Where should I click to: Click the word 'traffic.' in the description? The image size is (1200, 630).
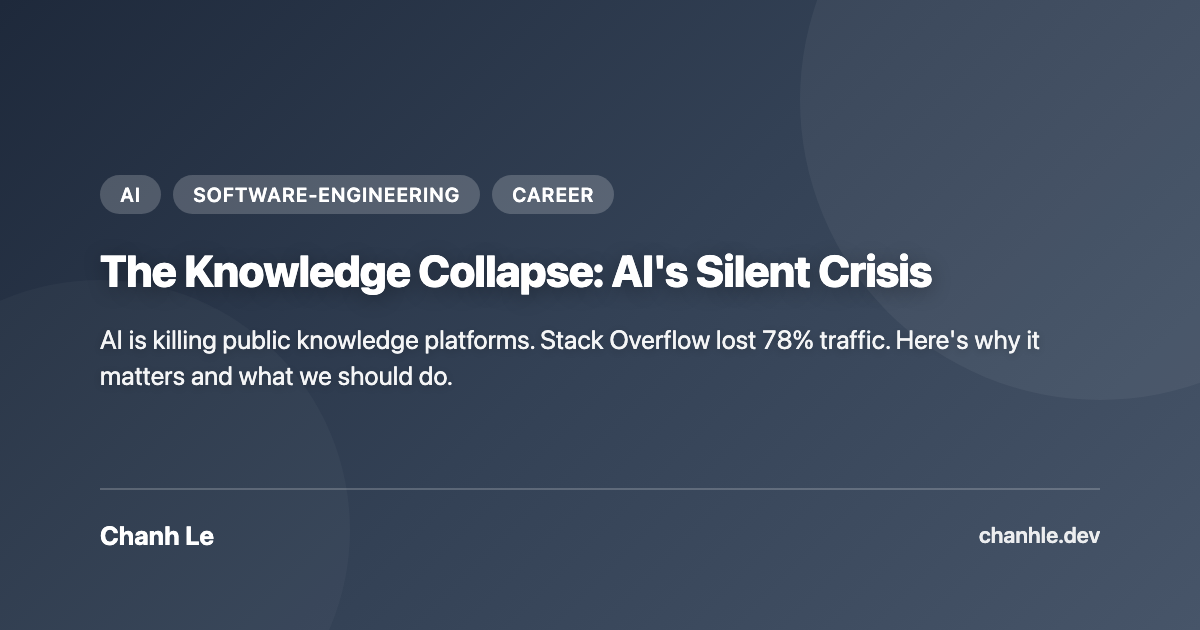pyautogui.click(x=859, y=341)
